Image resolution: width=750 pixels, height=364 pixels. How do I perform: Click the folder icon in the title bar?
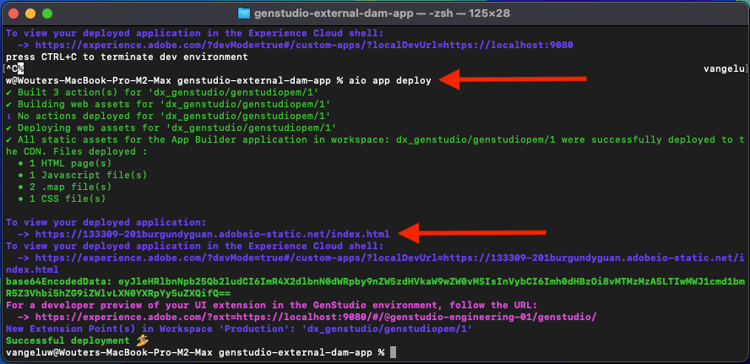[244, 13]
